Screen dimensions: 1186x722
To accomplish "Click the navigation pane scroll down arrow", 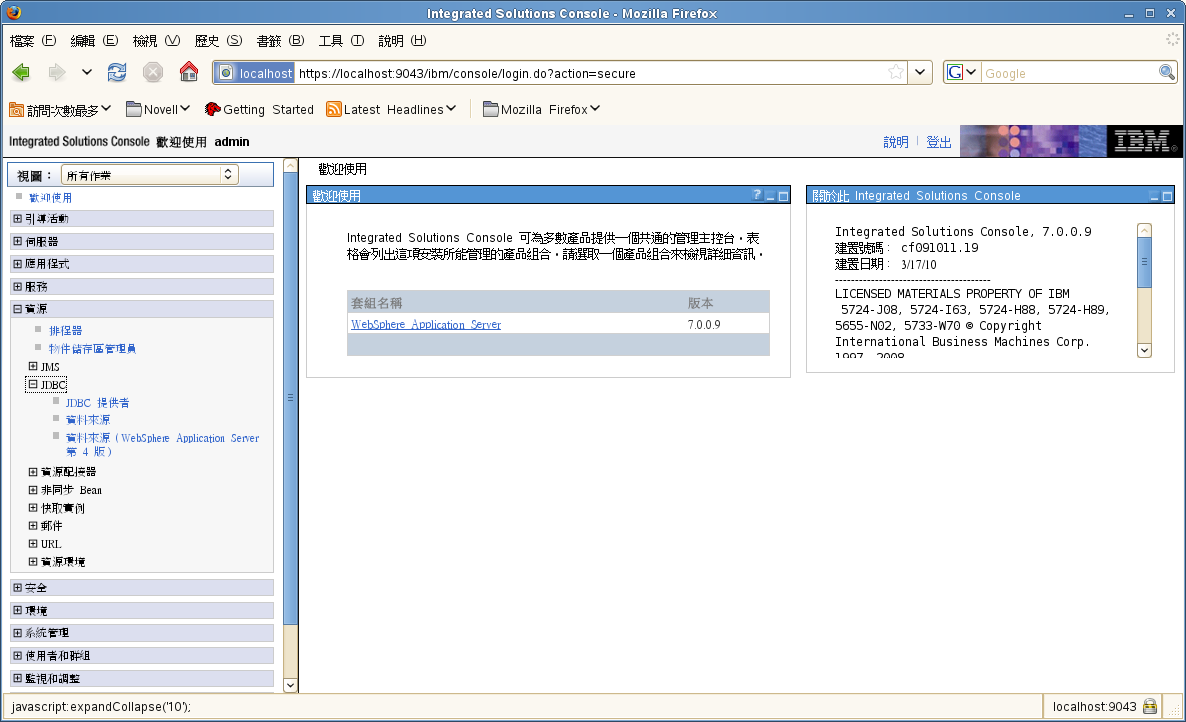I will click(x=290, y=685).
